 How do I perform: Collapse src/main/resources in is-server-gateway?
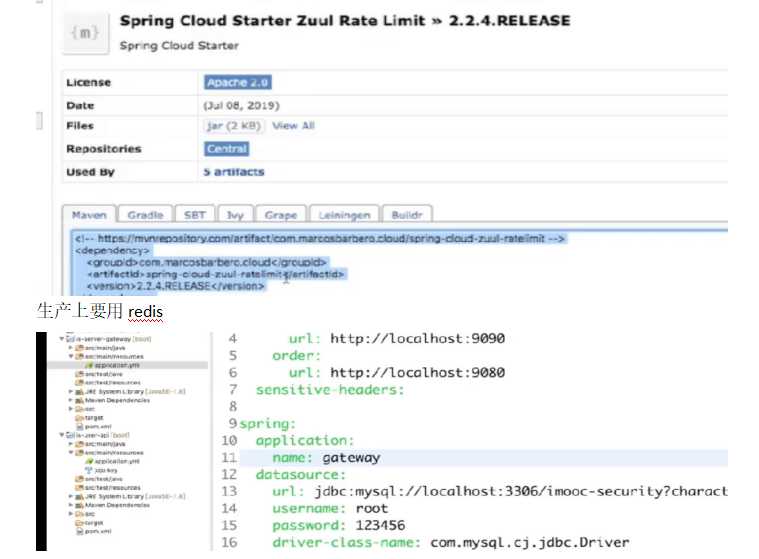coord(71,356)
